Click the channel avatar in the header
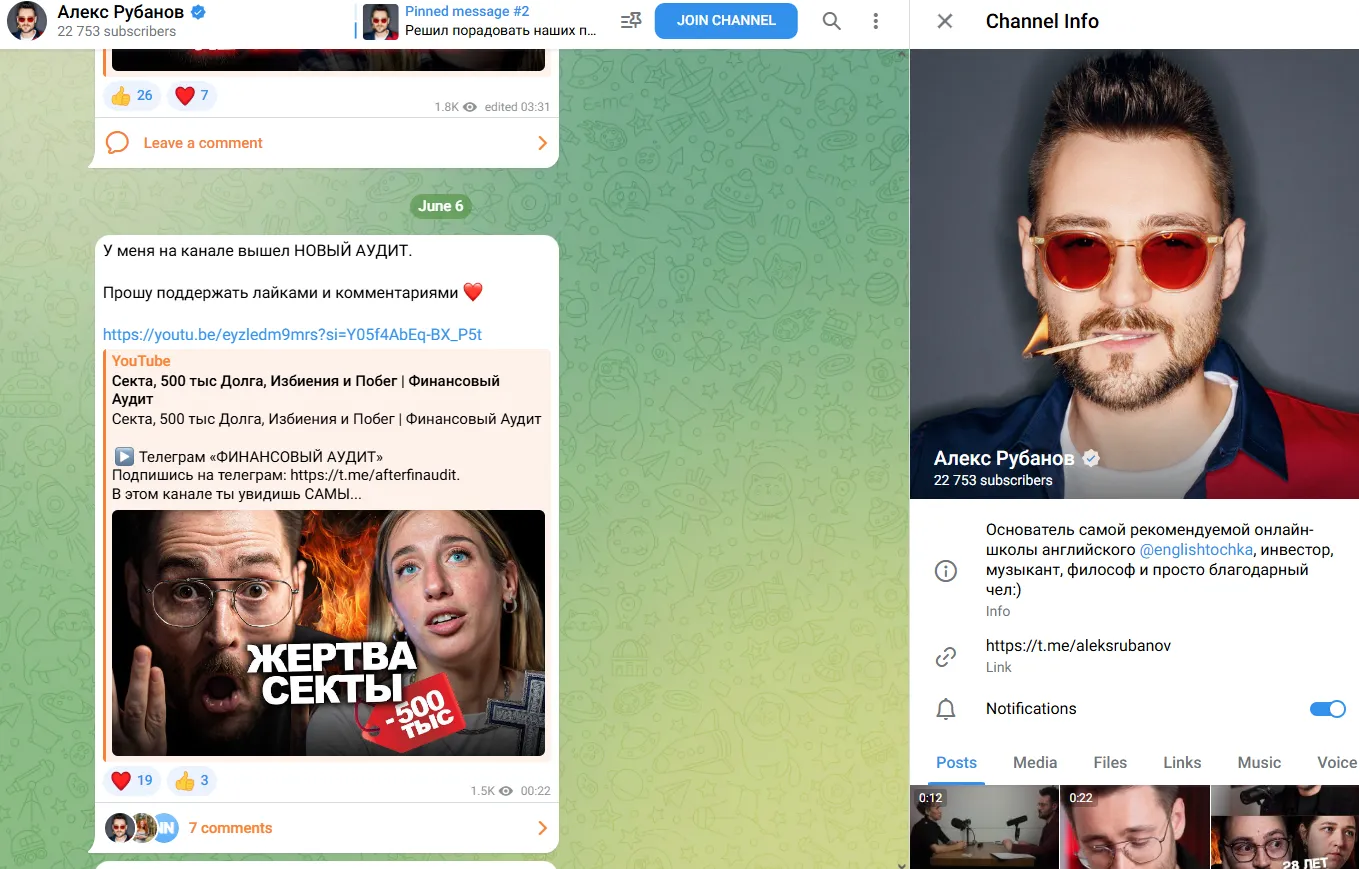 [27, 21]
